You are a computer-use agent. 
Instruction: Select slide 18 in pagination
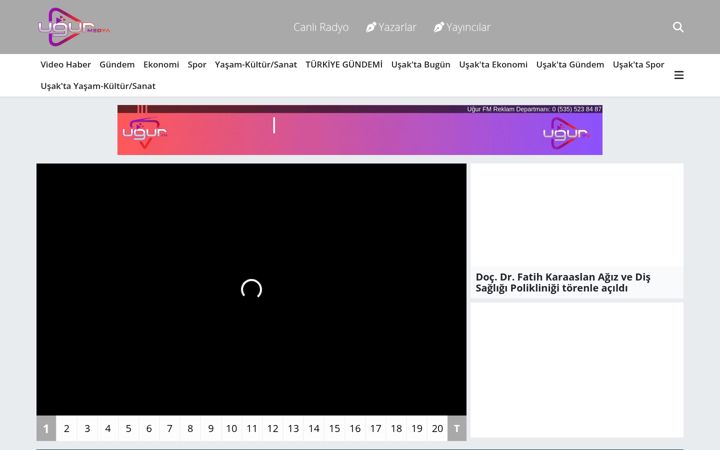click(x=396, y=428)
